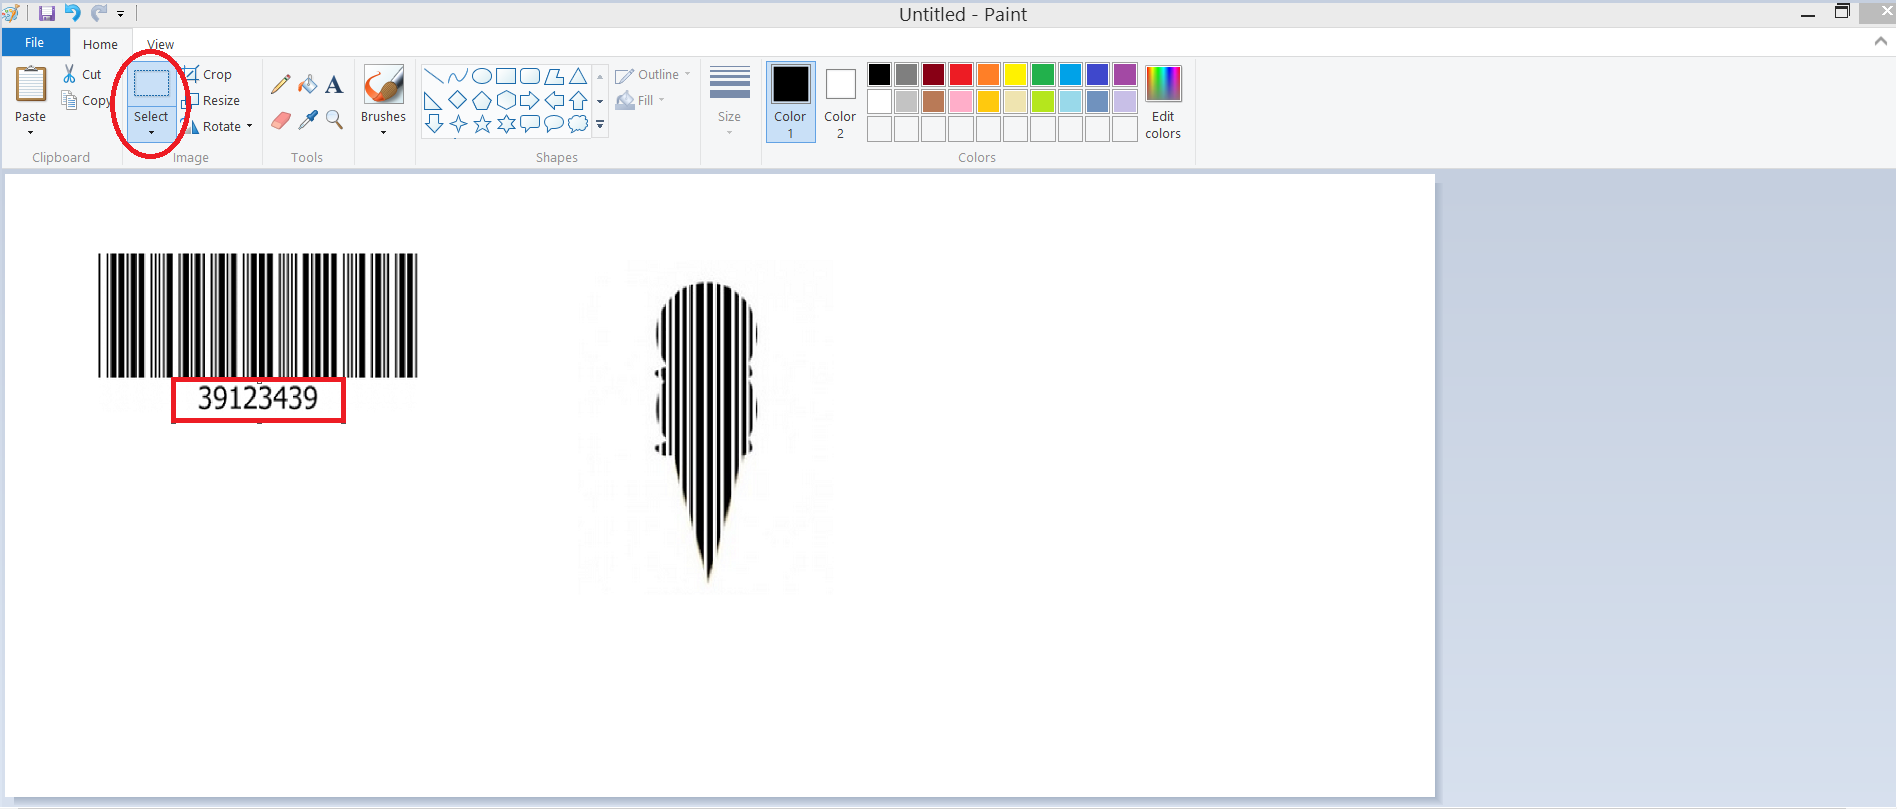The width and height of the screenshot is (1897, 809).
Task: Collapse the ribbon with the chevron
Action: pos(1881,41)
